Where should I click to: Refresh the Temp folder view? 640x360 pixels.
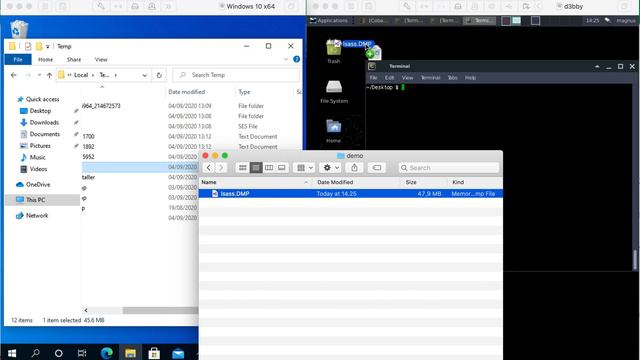coord(159,75)
